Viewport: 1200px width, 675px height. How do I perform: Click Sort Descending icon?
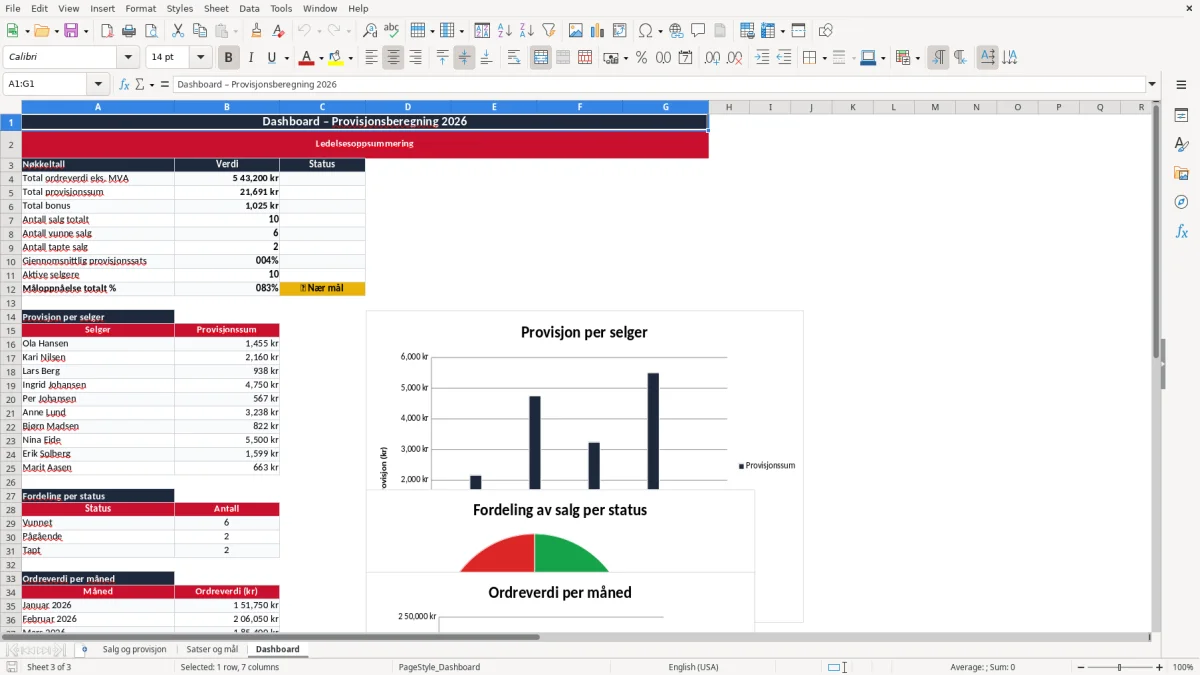526,31
